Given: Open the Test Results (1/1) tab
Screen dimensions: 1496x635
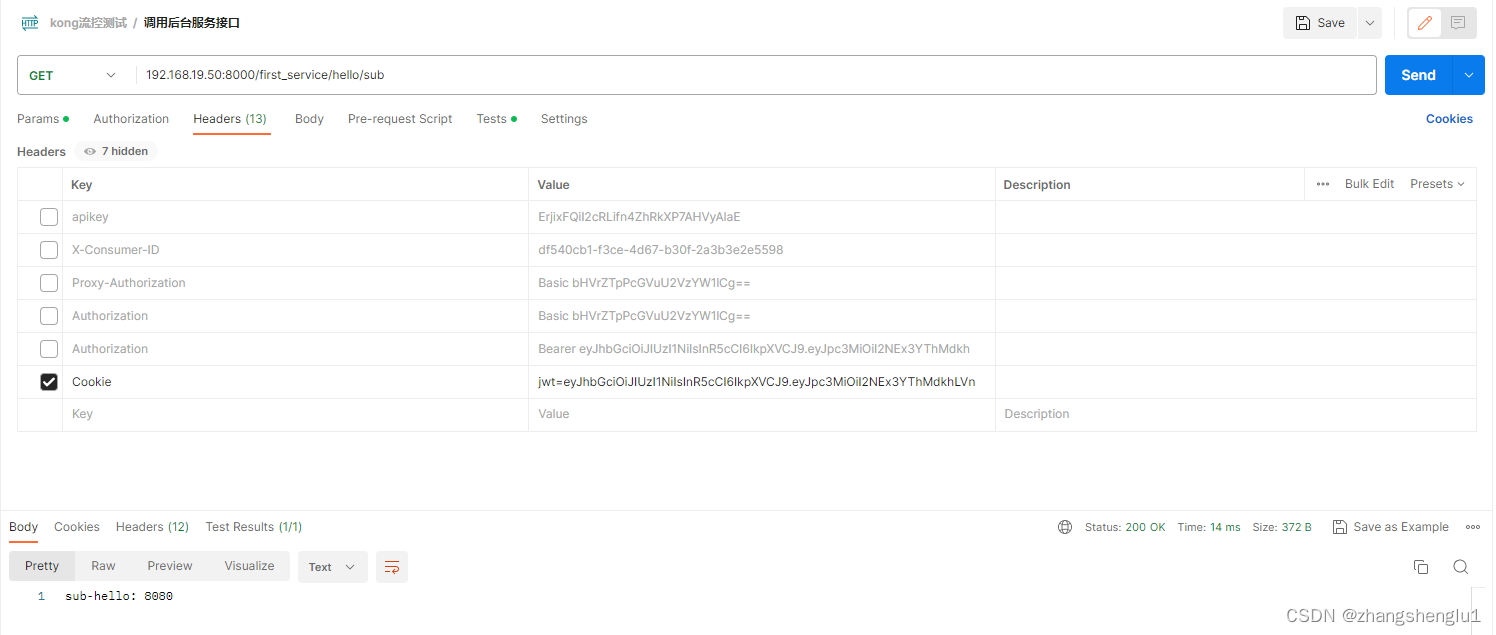Looking at the screenshot, I should pyautogui.click(x=254, y=527).
